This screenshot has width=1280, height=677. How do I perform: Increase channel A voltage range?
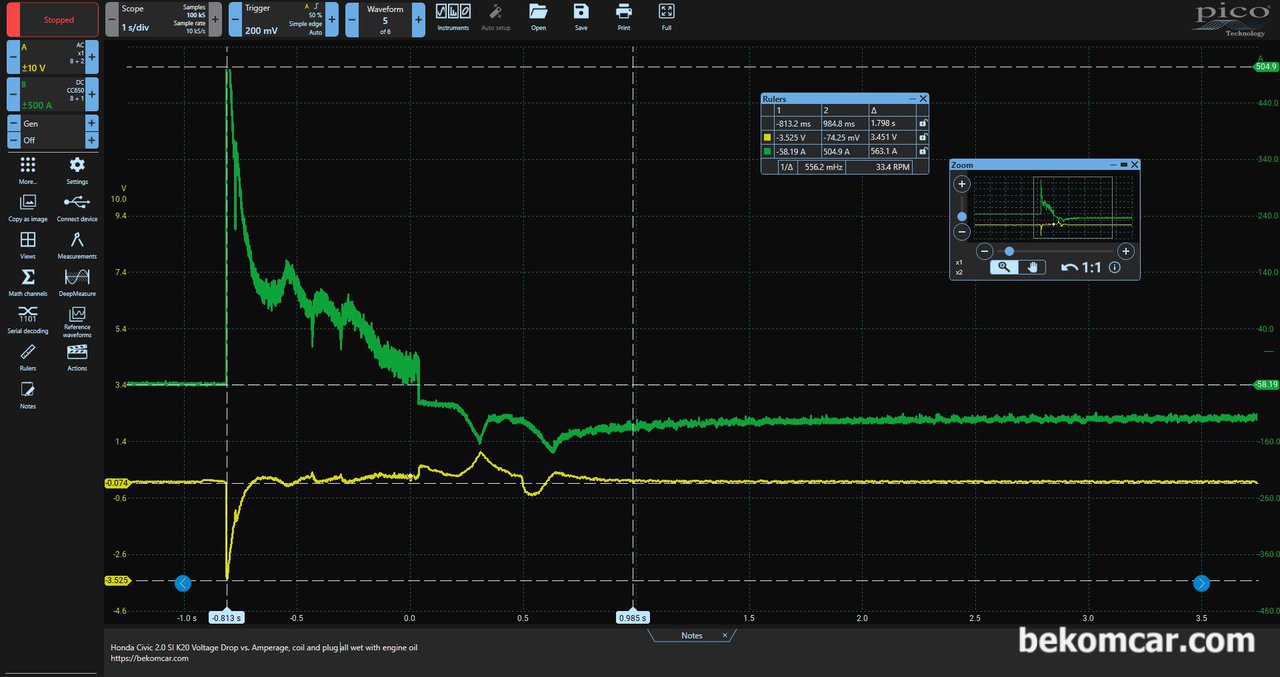[x=92, y=56]
